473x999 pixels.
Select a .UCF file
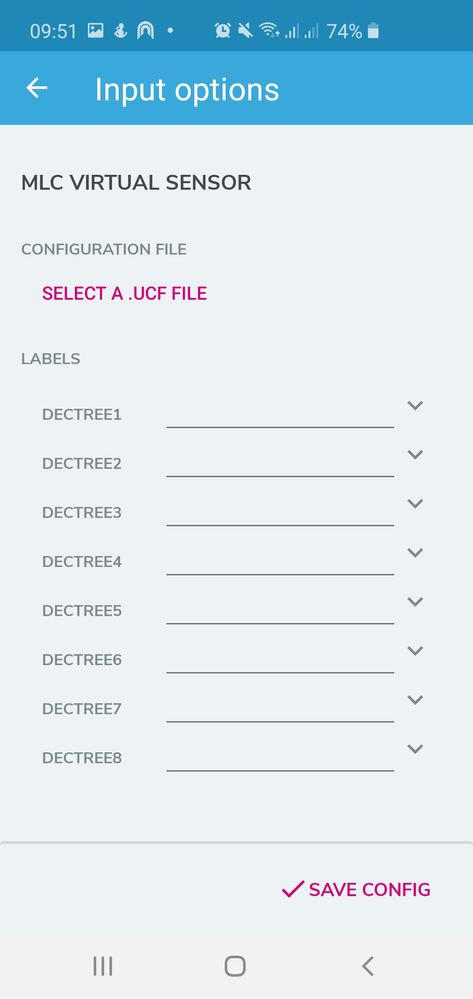tap(124, 293)
